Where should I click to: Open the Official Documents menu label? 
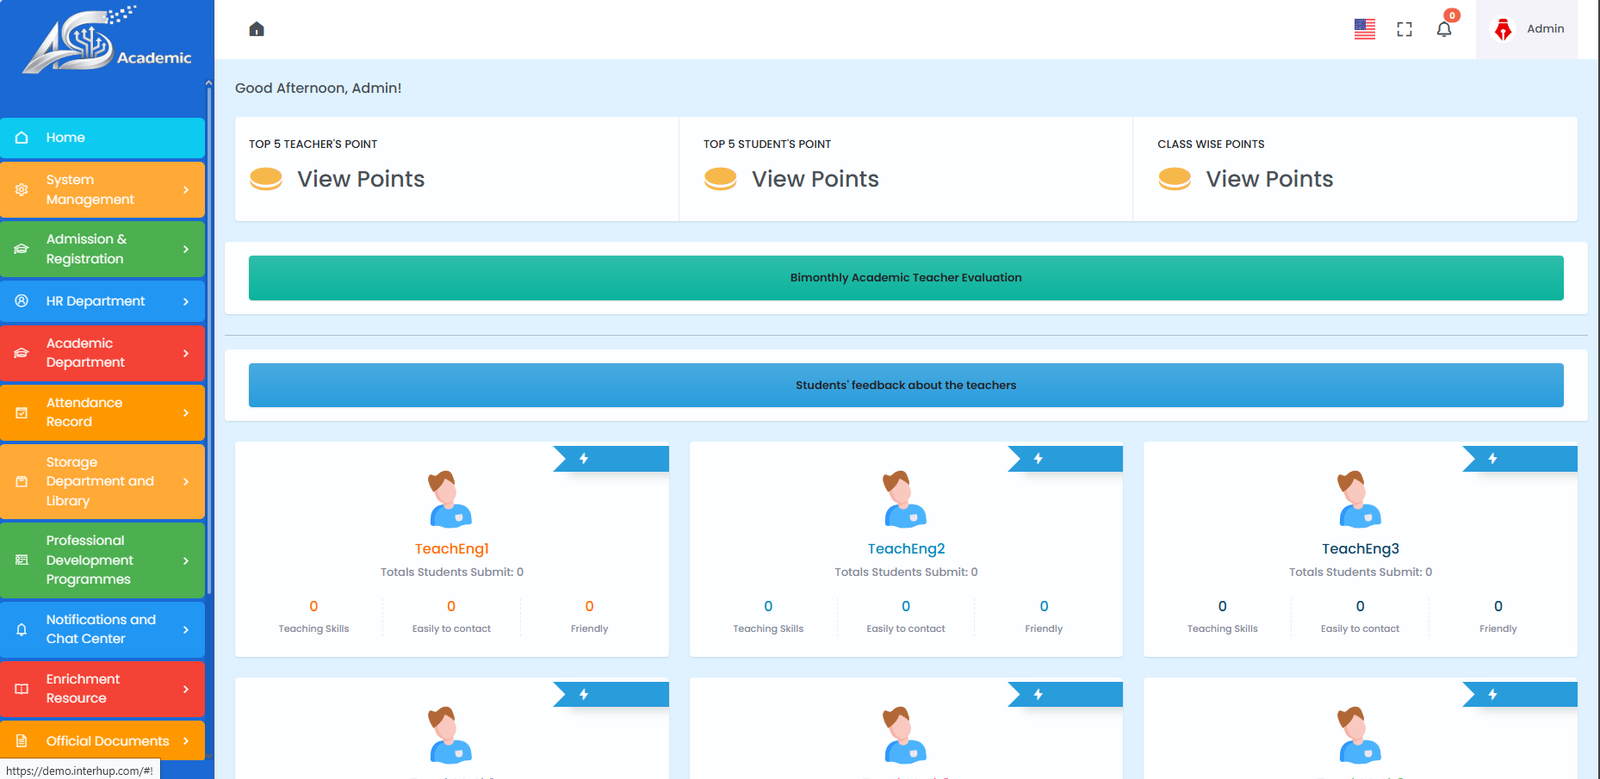click(x=107, y=741)
